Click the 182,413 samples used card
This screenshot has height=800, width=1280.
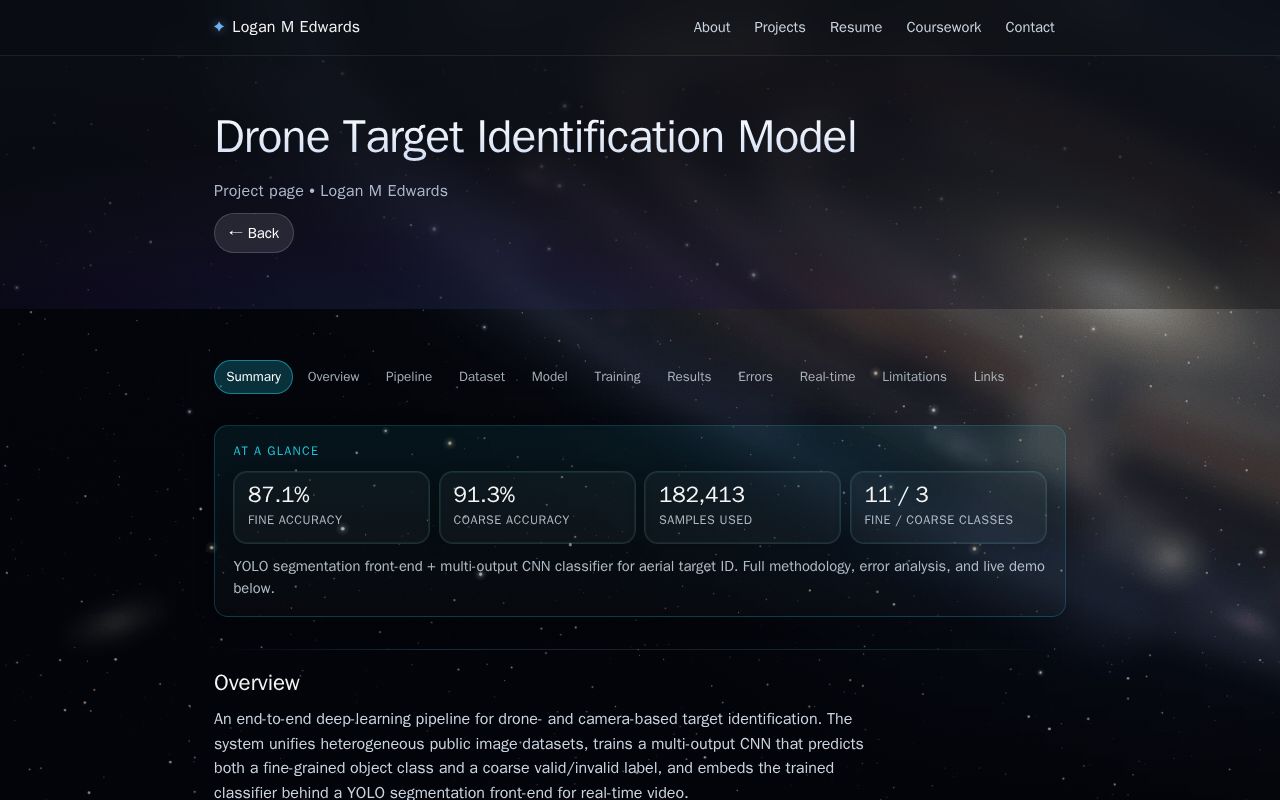pyautogui.click(x=742, y=508)
